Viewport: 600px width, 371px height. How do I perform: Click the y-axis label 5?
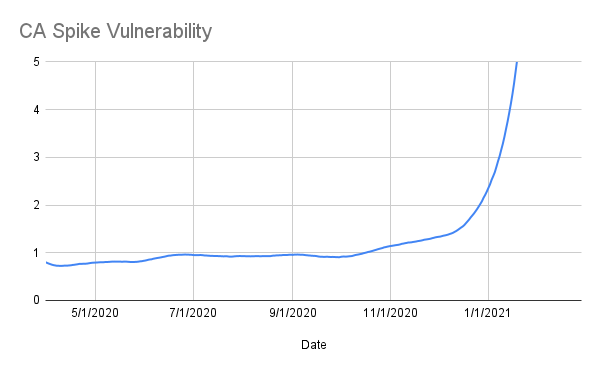coord(36,62)
